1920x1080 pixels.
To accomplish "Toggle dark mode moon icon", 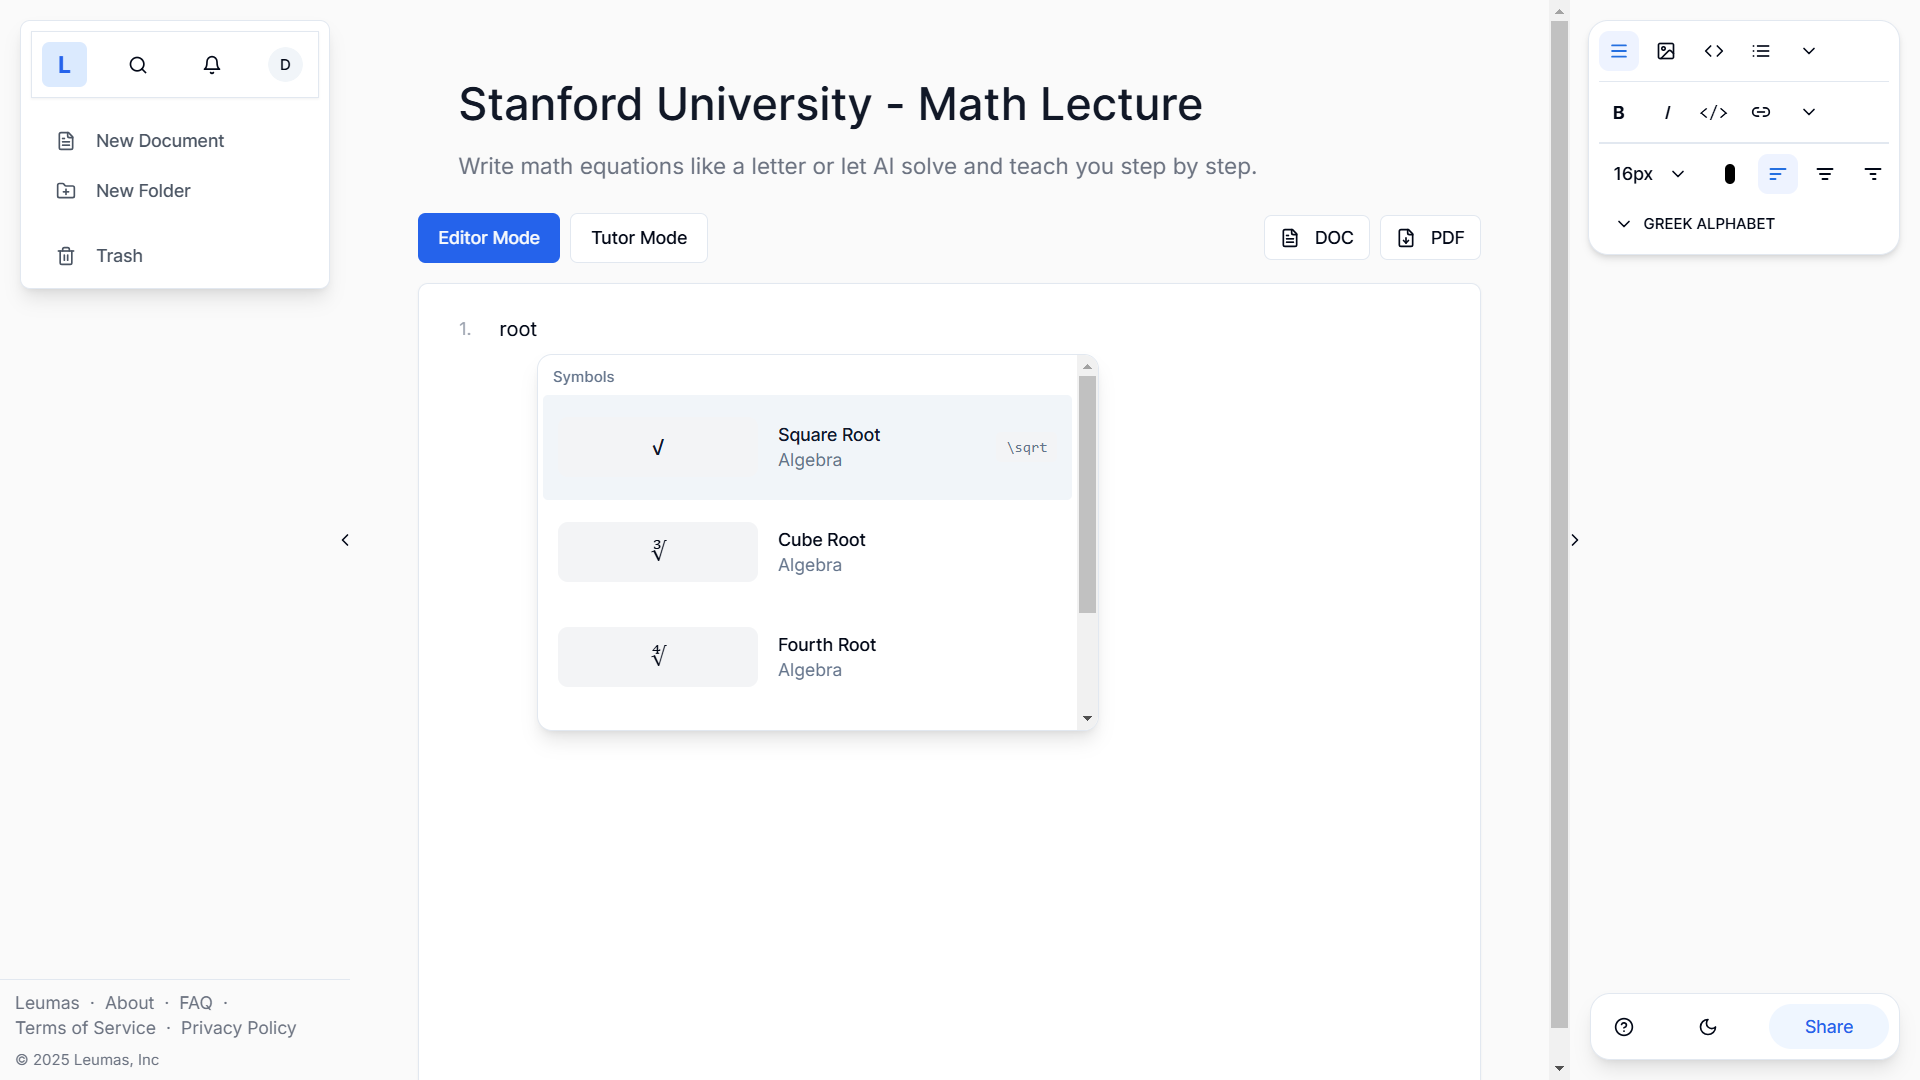I will click(1708, 1027).
